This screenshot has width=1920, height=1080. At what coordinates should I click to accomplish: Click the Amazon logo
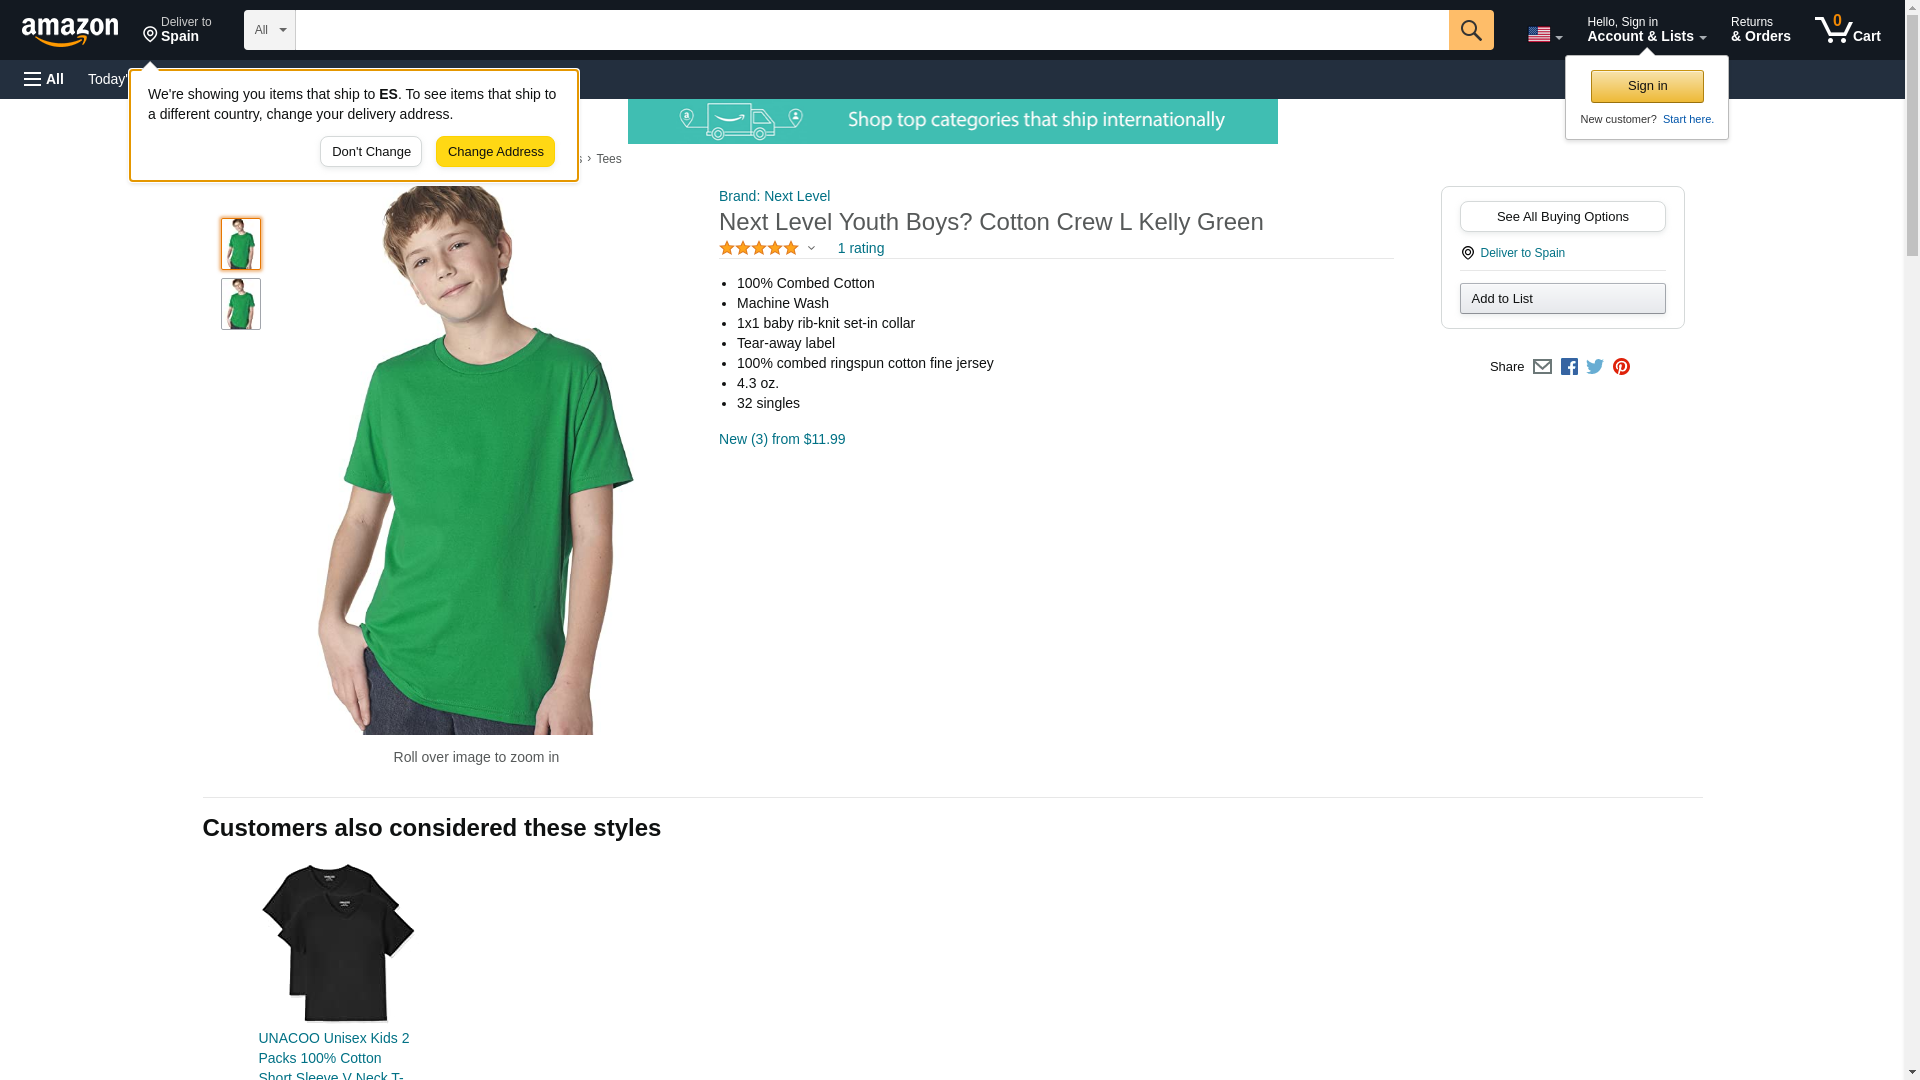click(70, 31)
